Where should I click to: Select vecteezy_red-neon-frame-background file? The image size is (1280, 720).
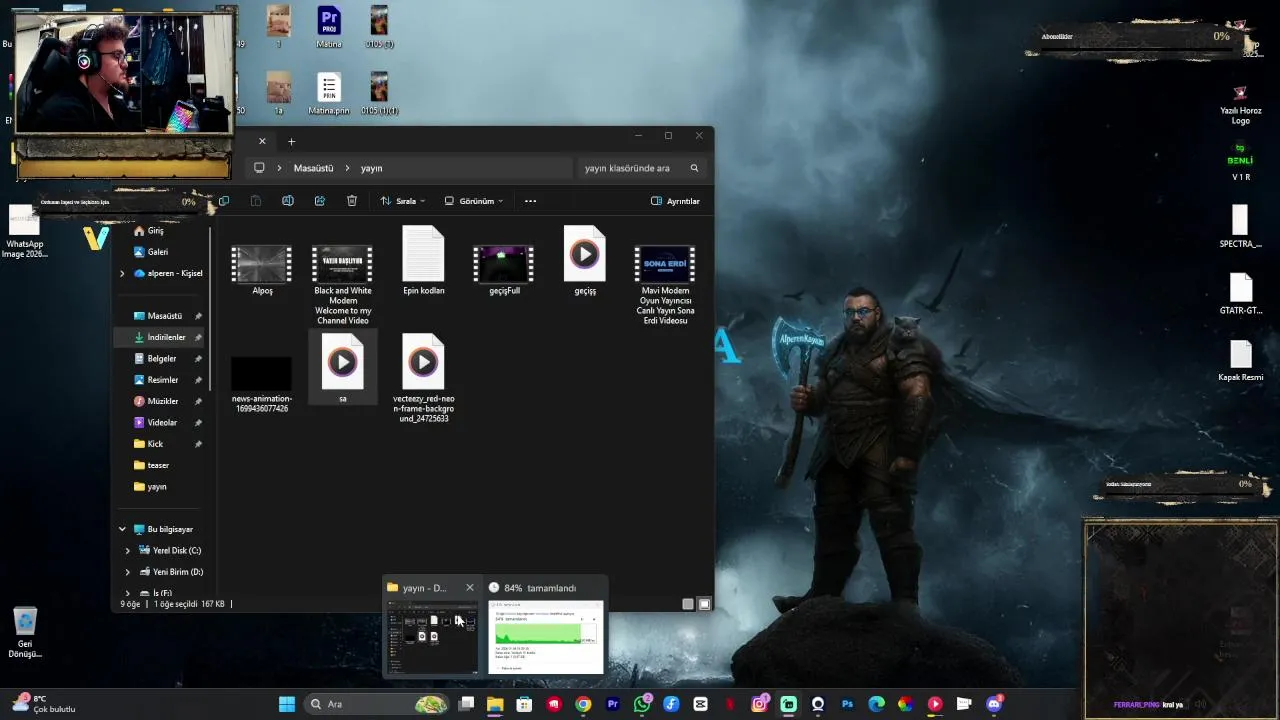(x=423, y=378)
